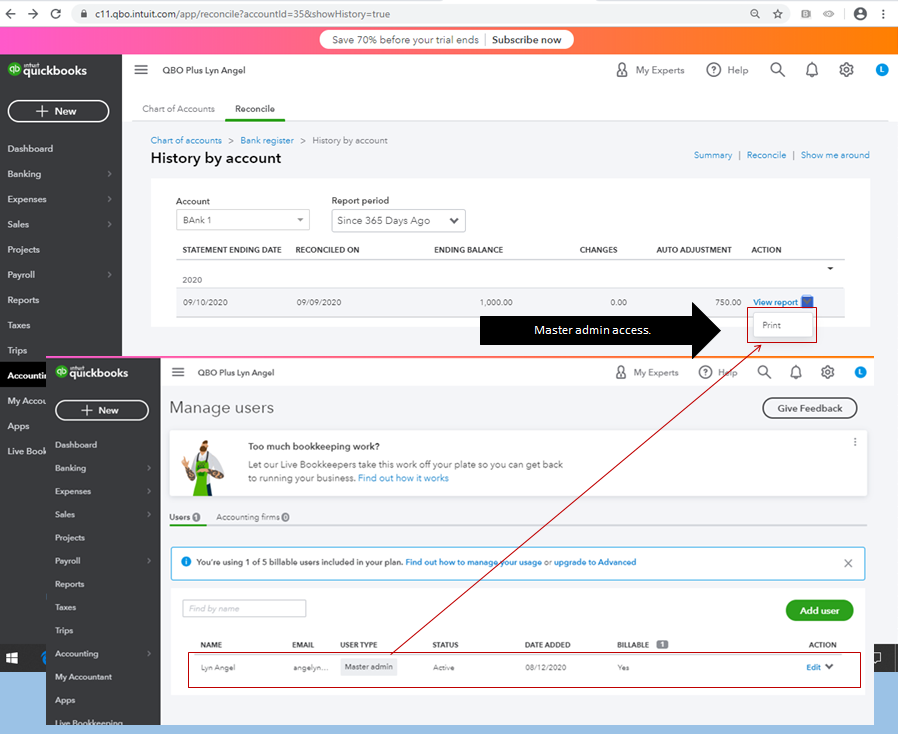Image resolution: width=898 pixels, height=734 pixels.
Task: Click the Chart of accounts breadcrumb link
Action: pos(186,140)
